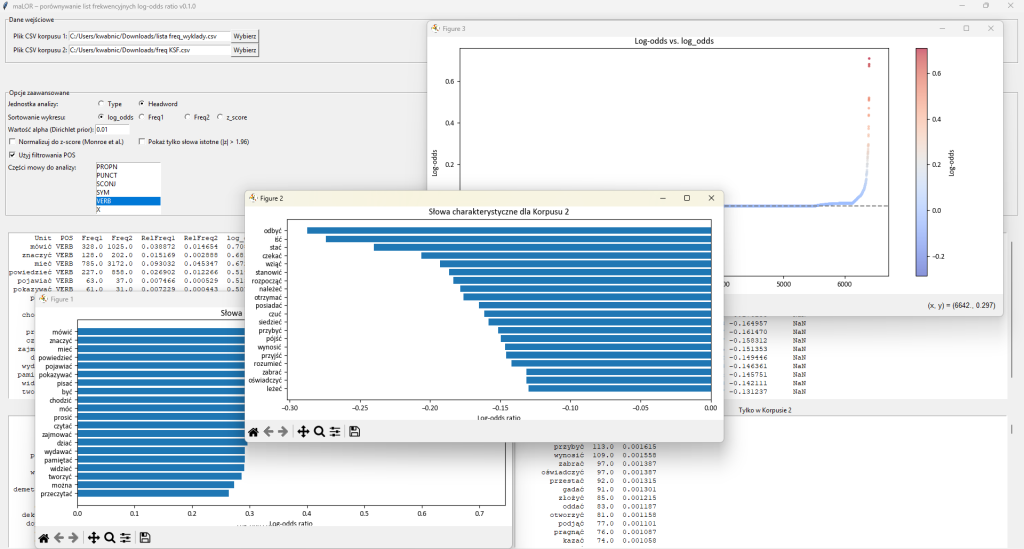Click the 'Słowa charakterystyczne dla Korpusu 2' chart title
The height and width of the screenshot is (549, 1024).
tap(498, 212)
